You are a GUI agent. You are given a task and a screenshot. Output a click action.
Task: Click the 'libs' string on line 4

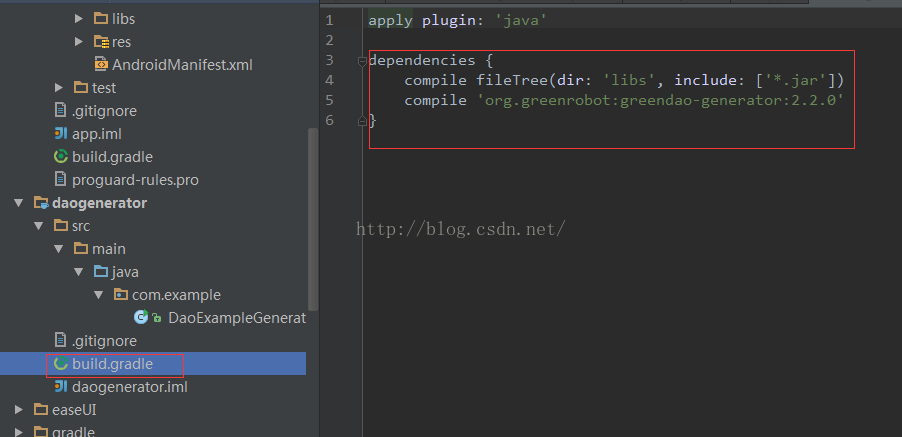click(629, 80)
